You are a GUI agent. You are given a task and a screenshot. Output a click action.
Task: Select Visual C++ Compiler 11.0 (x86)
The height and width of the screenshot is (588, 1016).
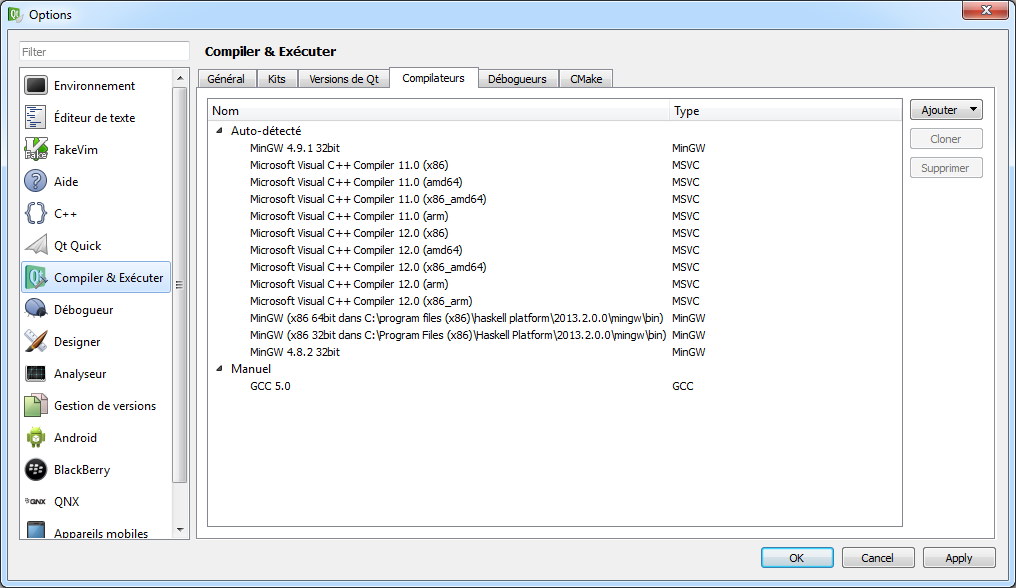(x=349, y=165)
